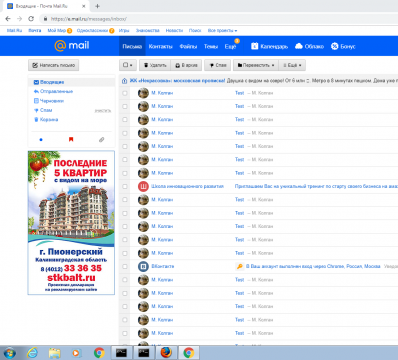
Task: Open the Отправленные folder link
Action: point(56,91)
